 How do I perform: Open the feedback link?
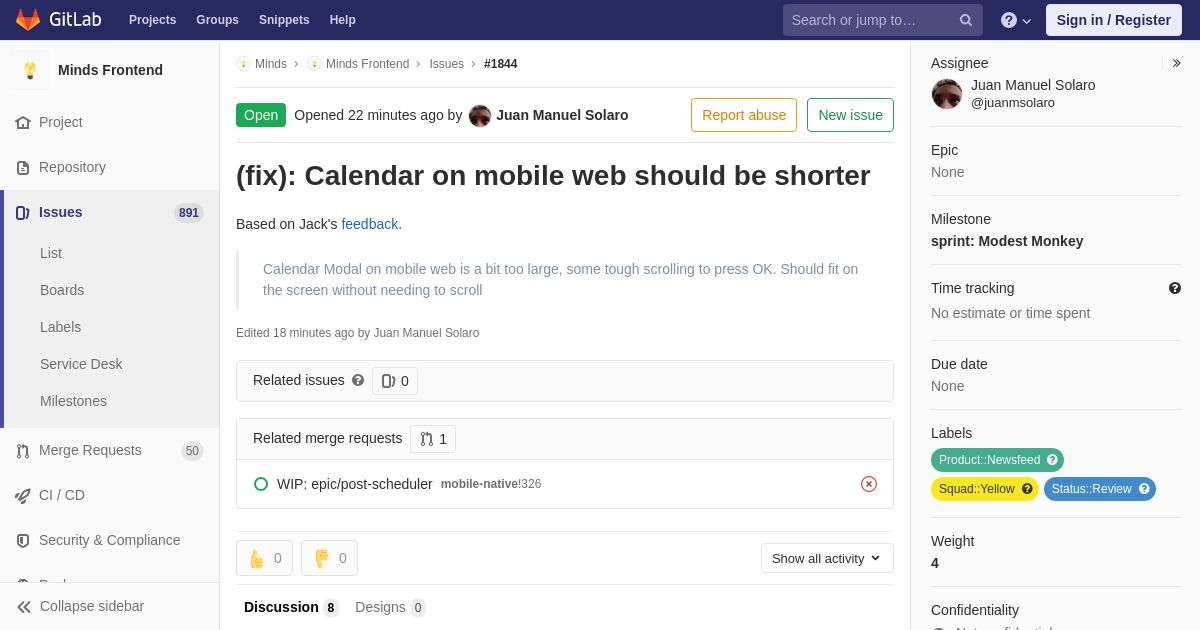click(370, 224)
